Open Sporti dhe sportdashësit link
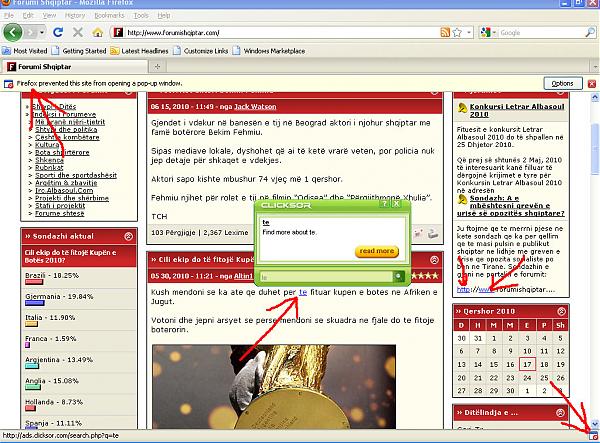This screenshot has width=600, height=443. point(76,175)
